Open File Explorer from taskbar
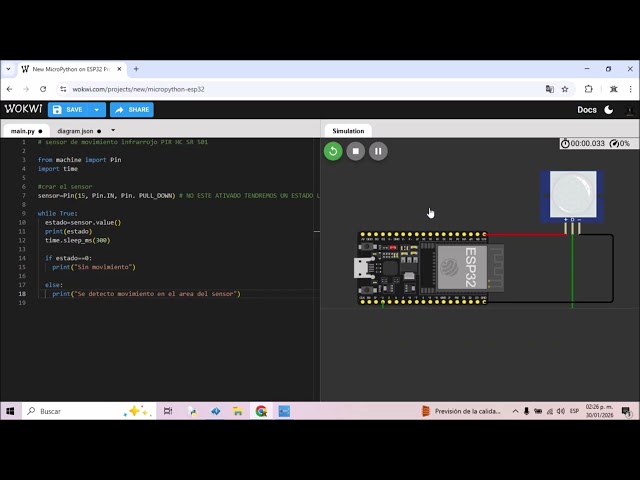This screenshot has width=640, height=480. 238,411
